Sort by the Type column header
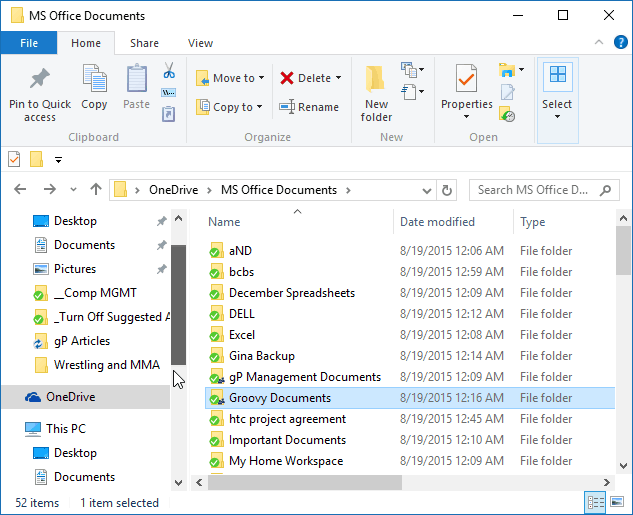 click(x=532, y=222)
